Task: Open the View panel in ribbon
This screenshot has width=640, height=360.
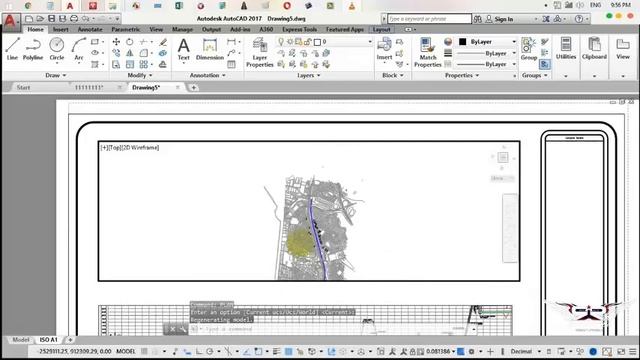Action: click(x=623, y=49)
